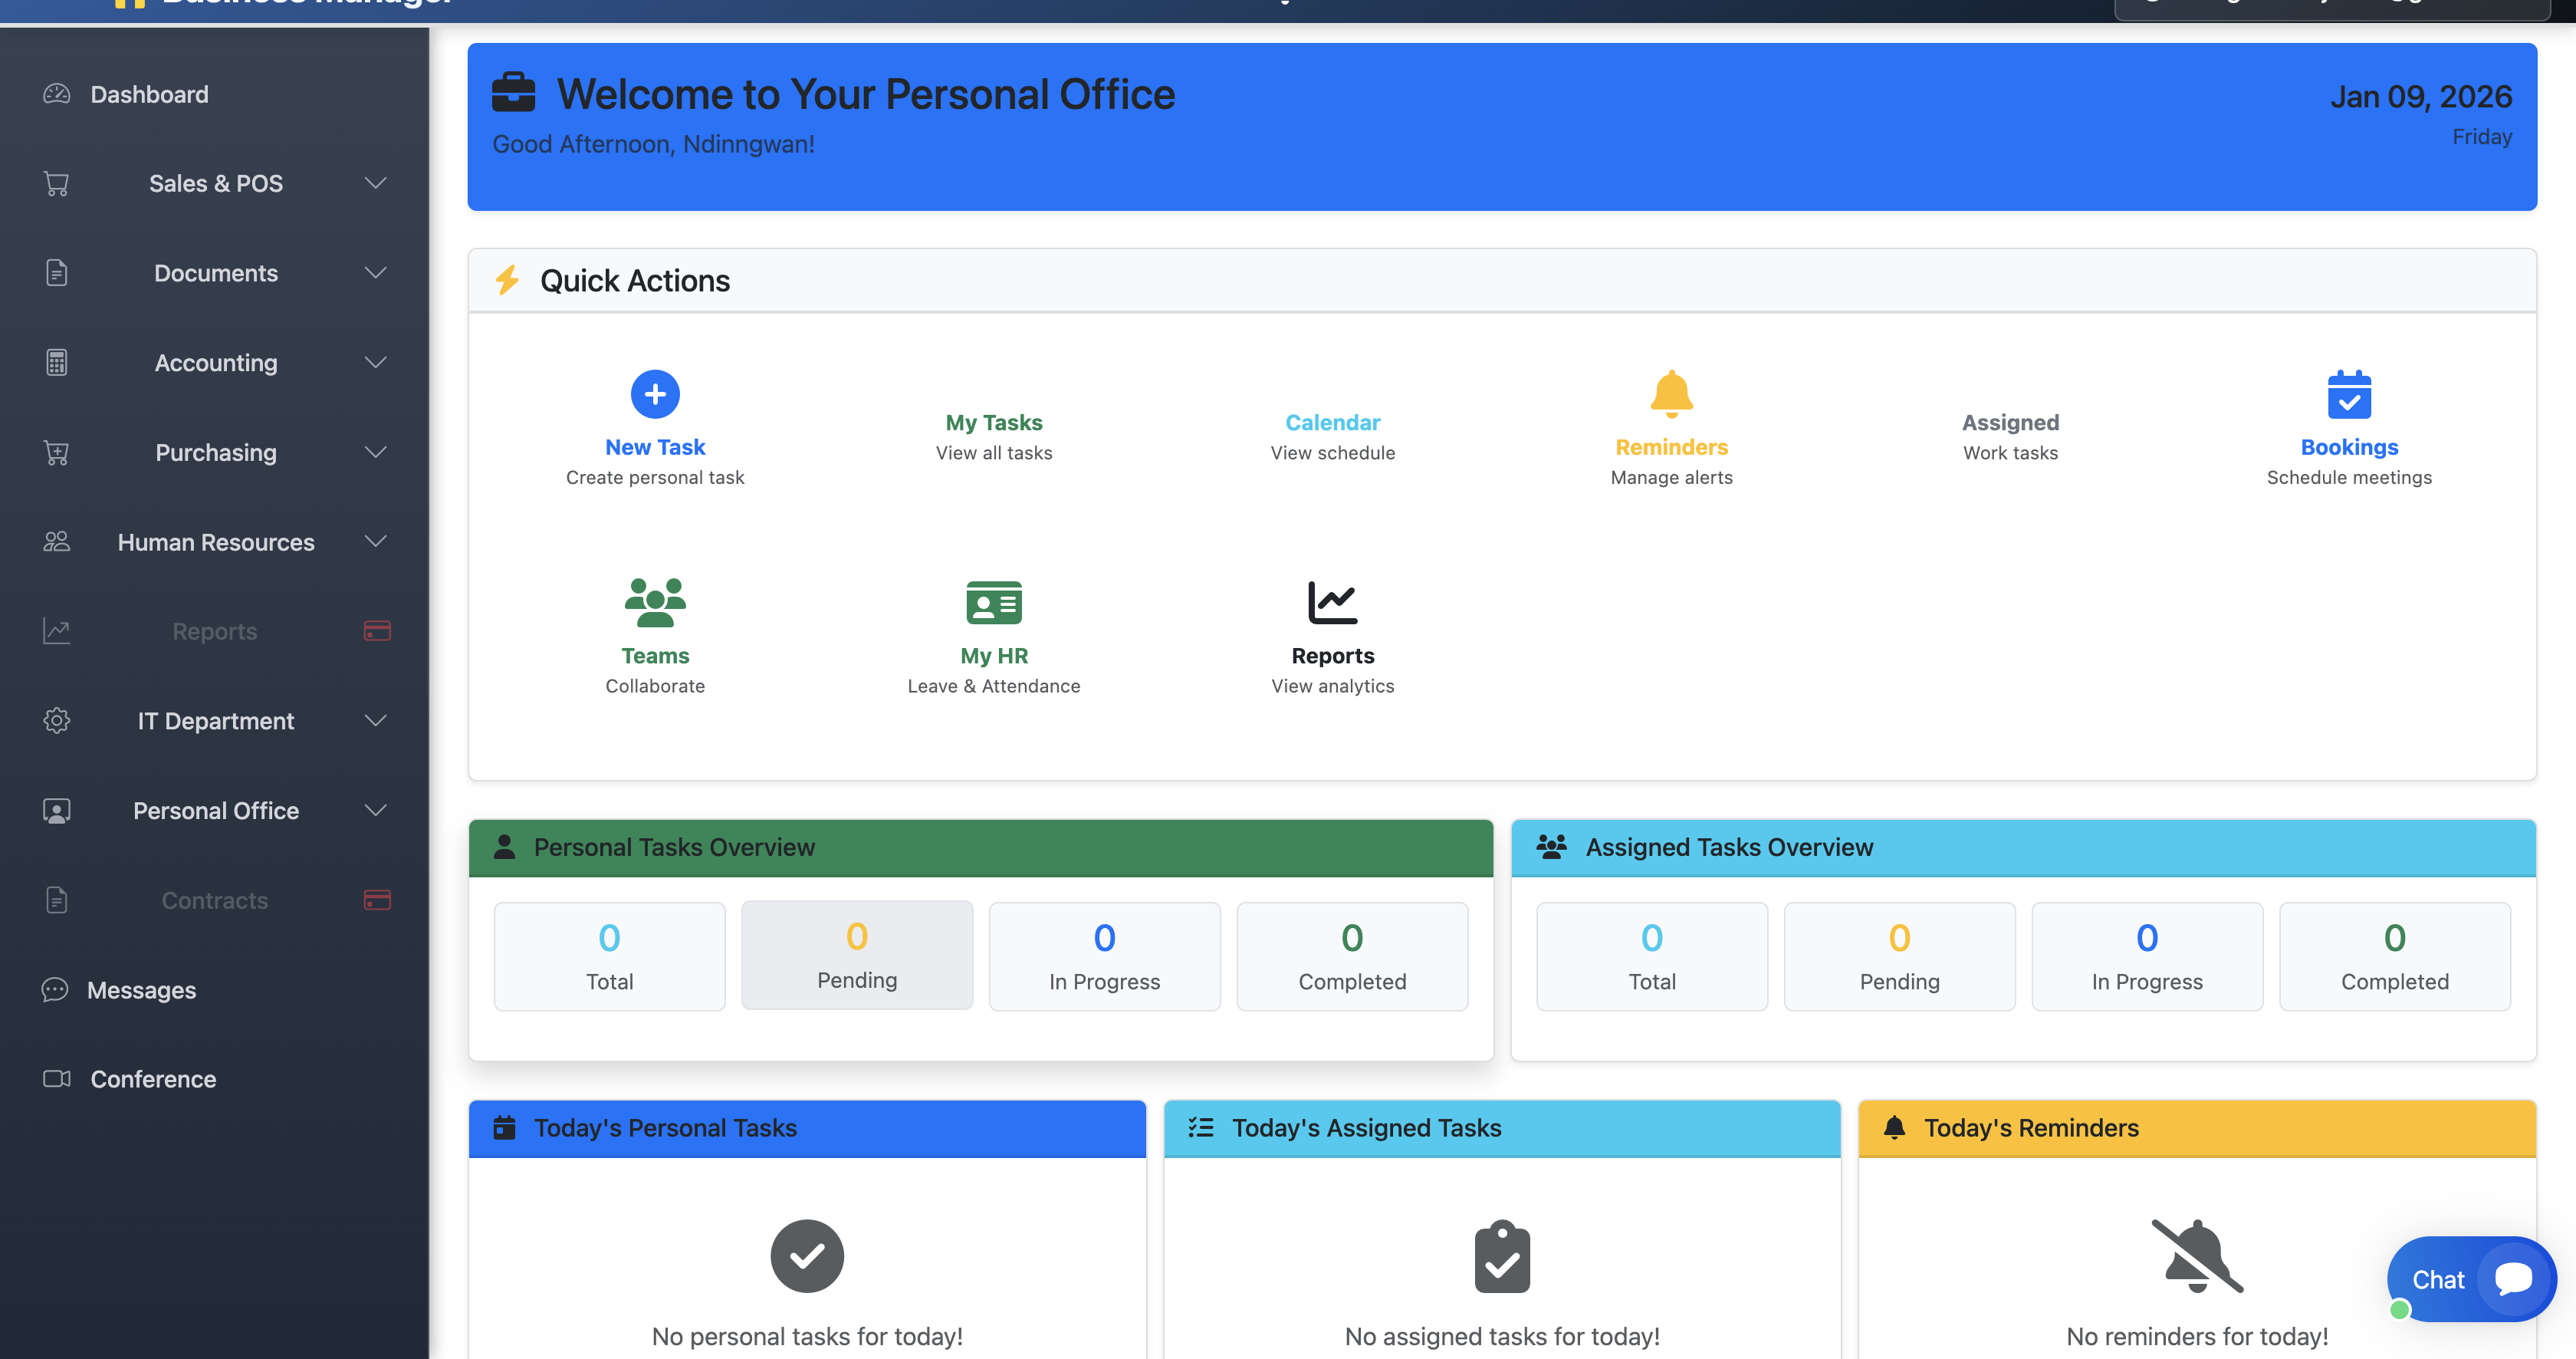Open the Contracts sidebar entry
This screenshot has height=1359, width=2576.
click(215, 900)
